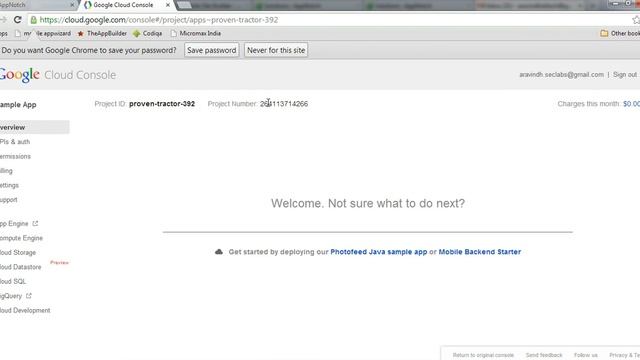This screenshot has width=640, height=360.
Task: Click the account email address
Action: click(561, 75)
